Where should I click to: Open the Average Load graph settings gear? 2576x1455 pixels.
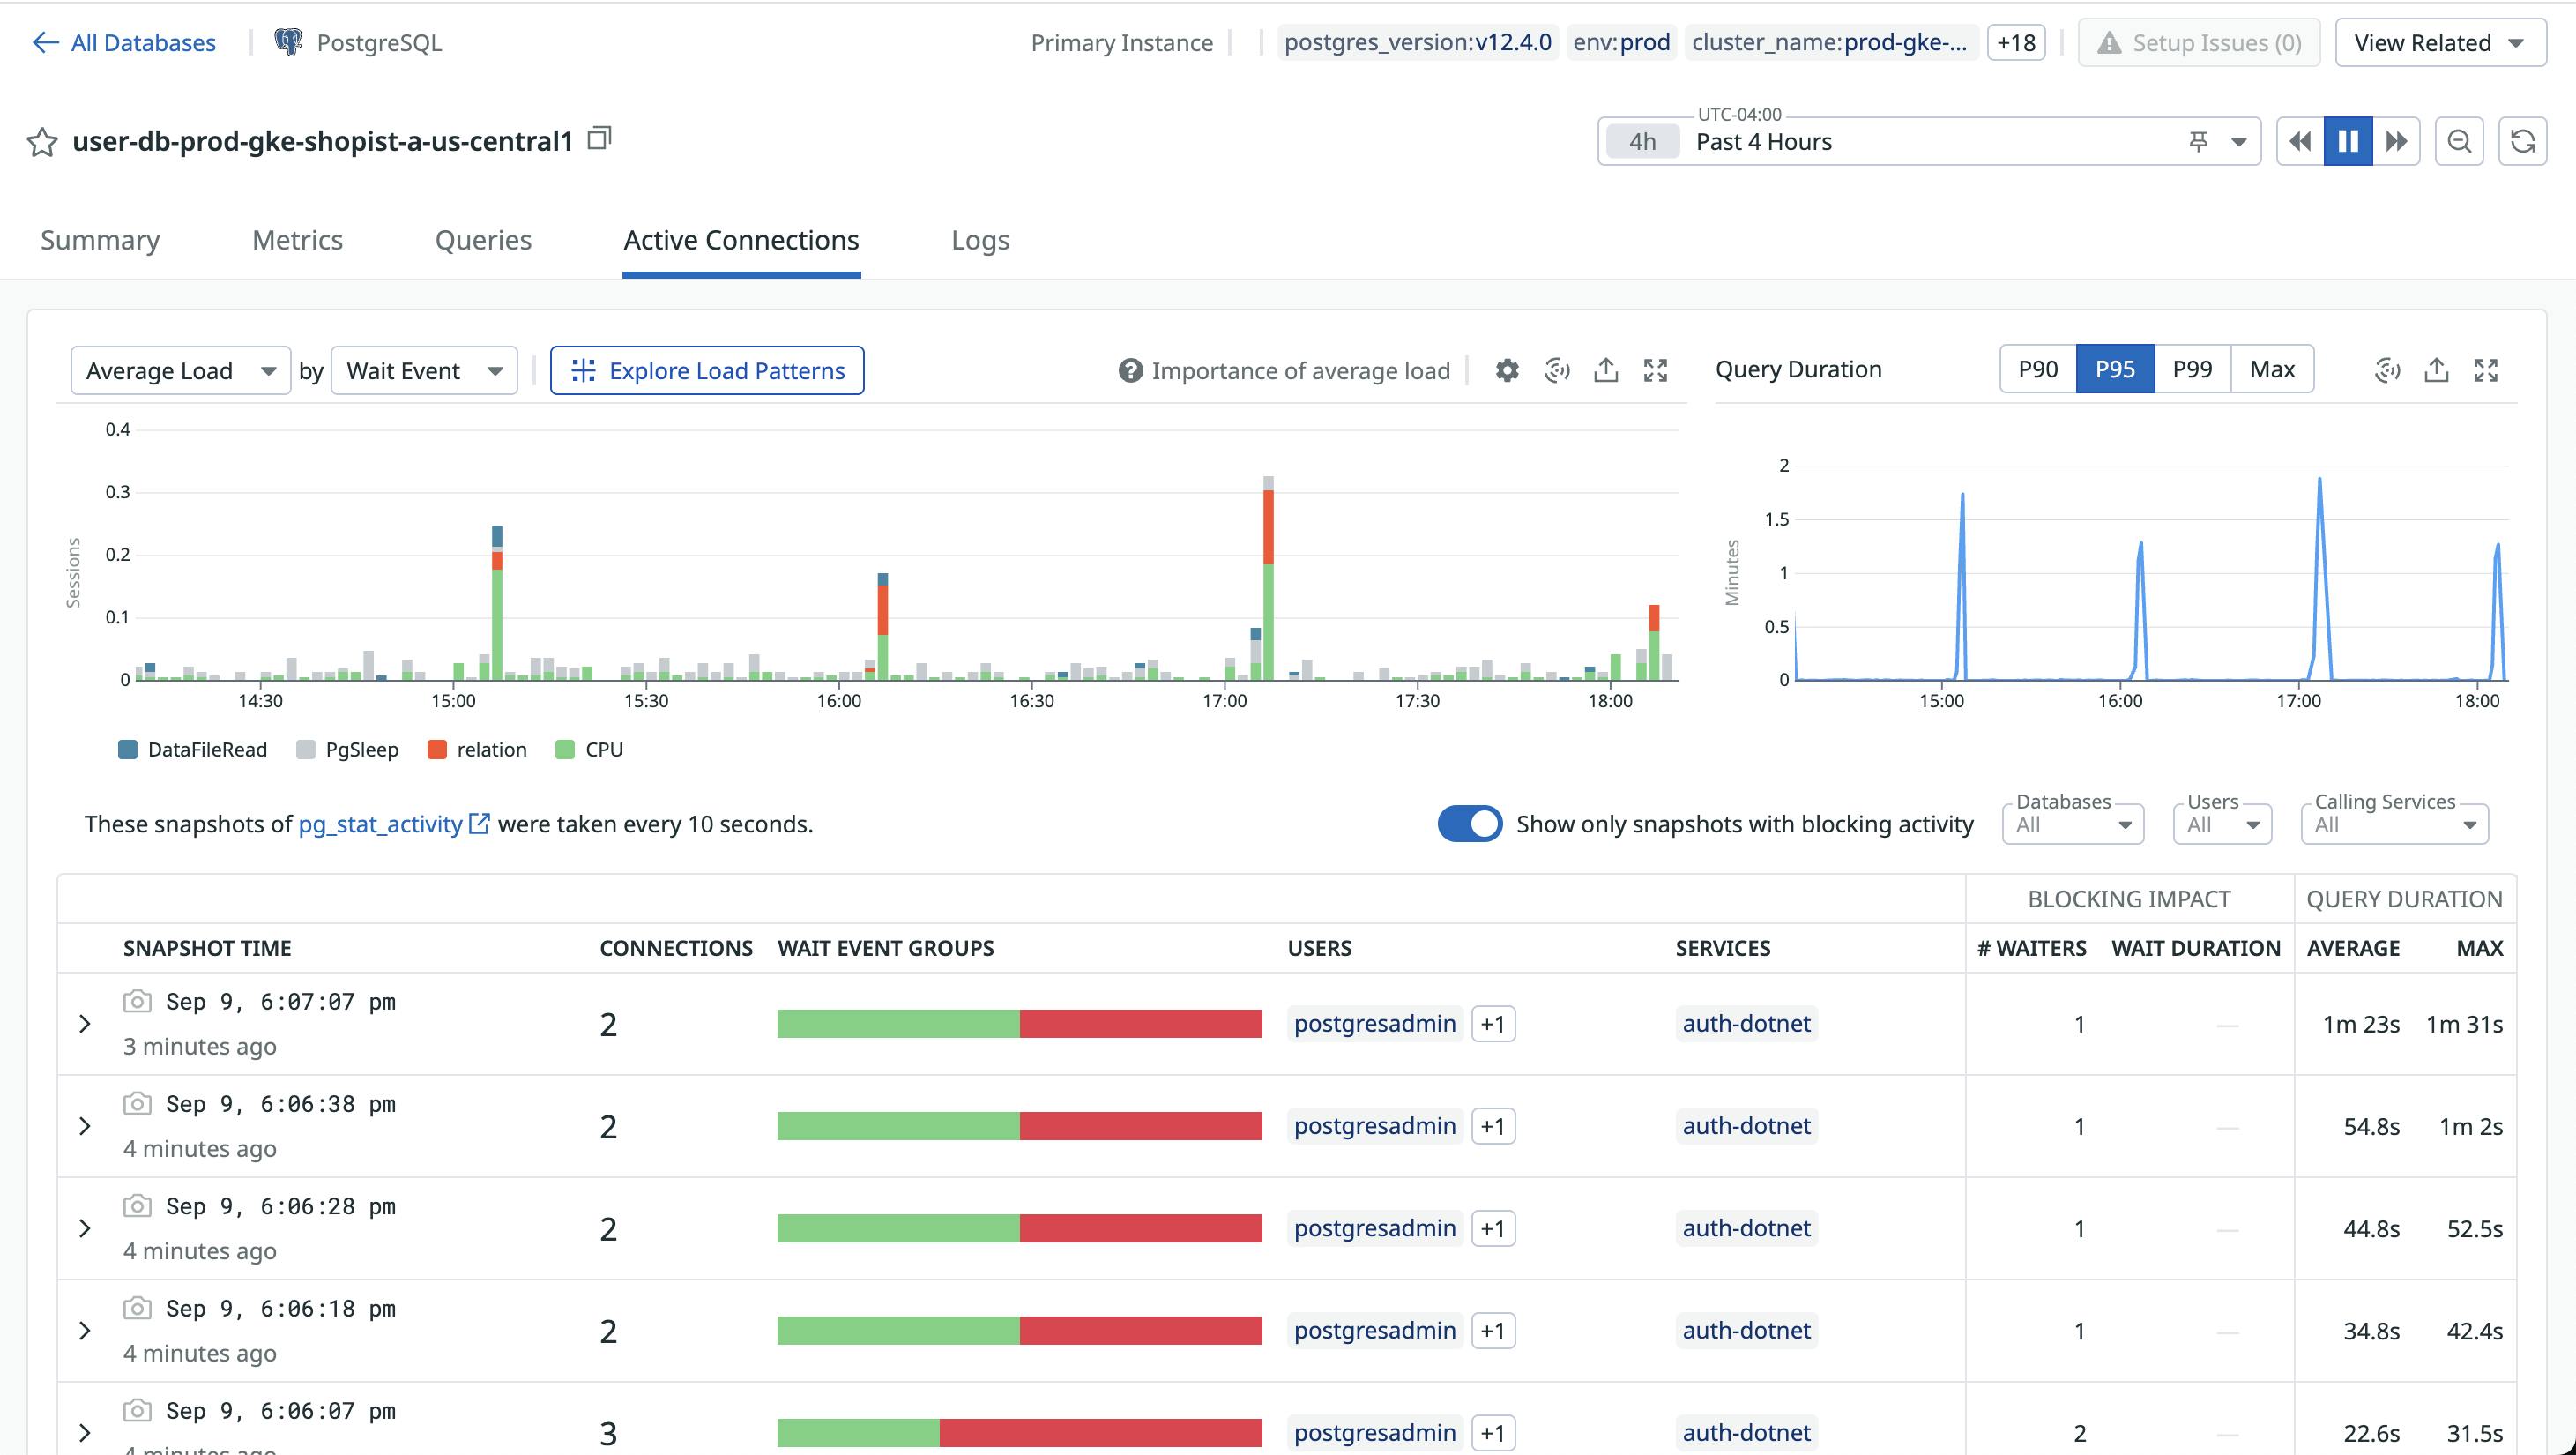[1506, 370]
